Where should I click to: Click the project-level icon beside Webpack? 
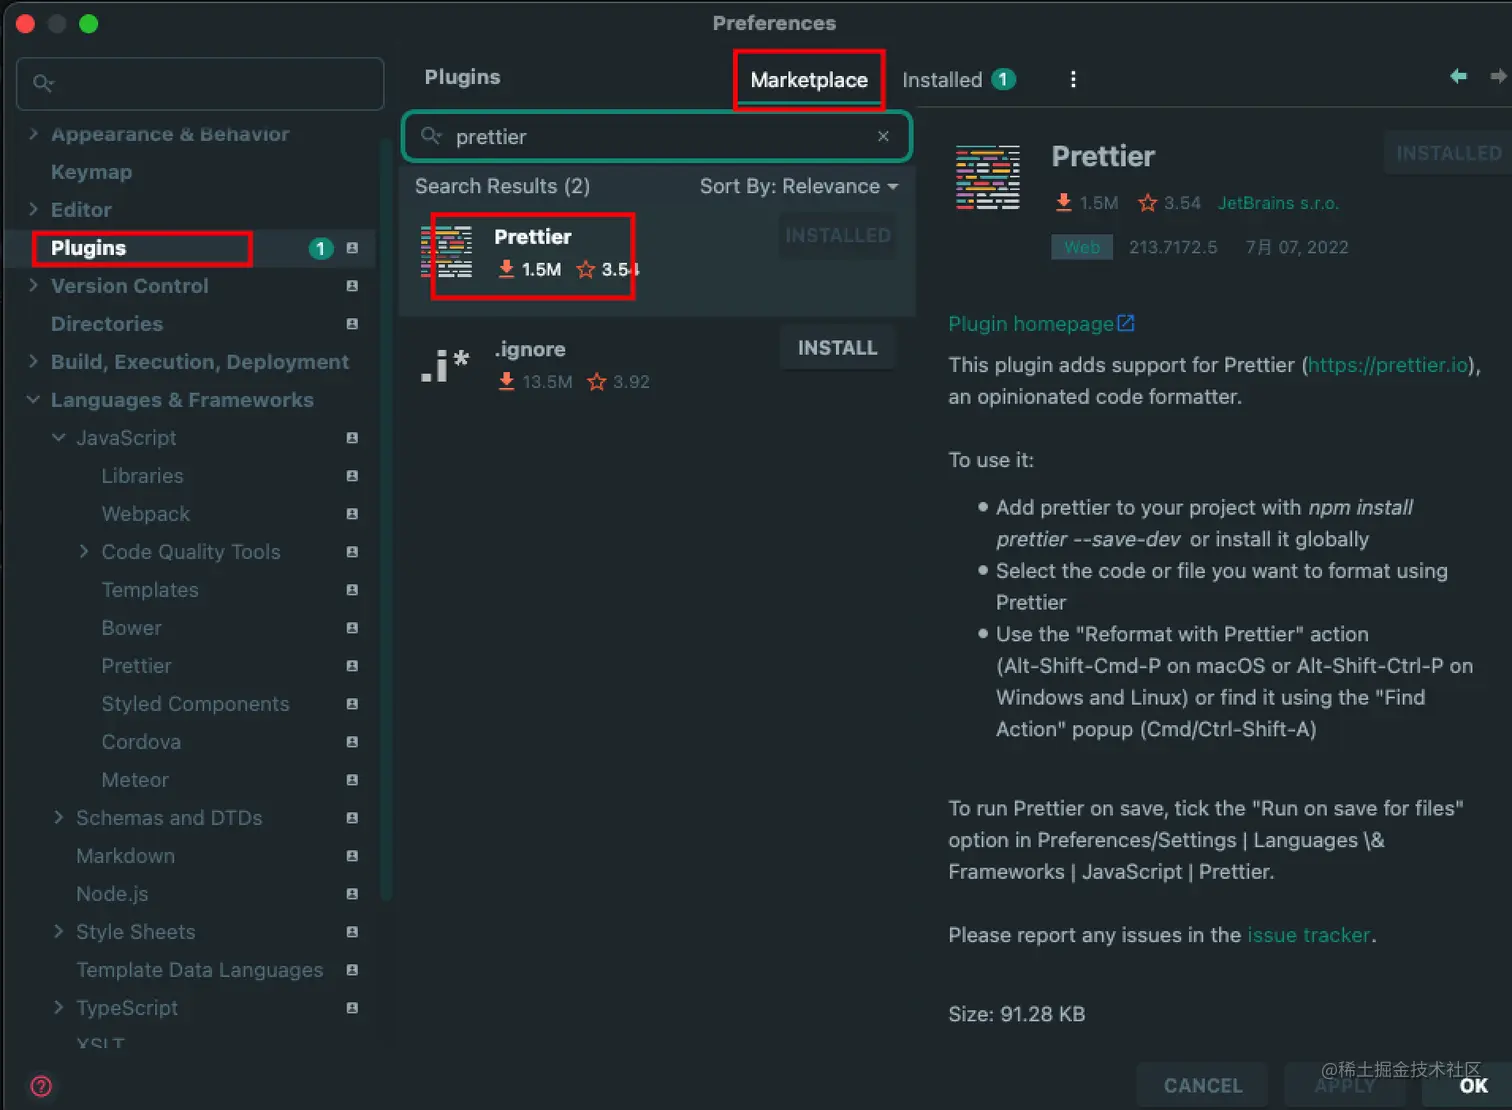click(352, 514)
